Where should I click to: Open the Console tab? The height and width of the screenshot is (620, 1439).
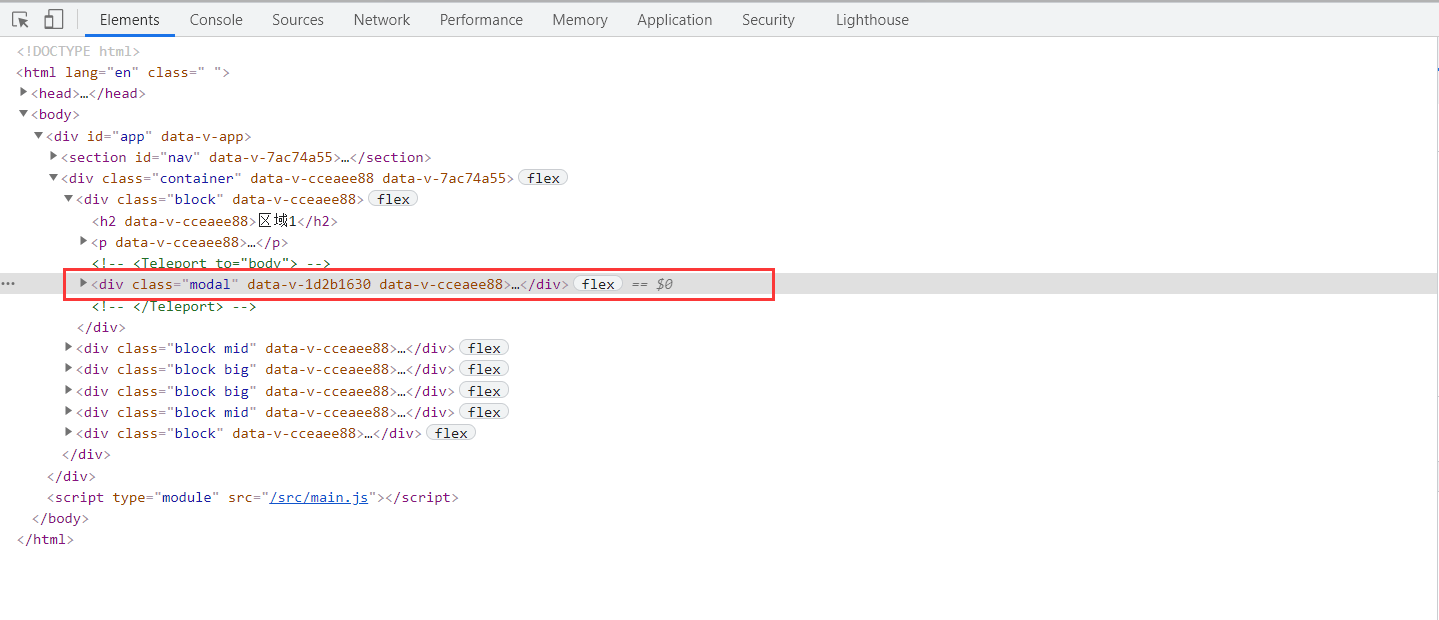pos(216,20)
